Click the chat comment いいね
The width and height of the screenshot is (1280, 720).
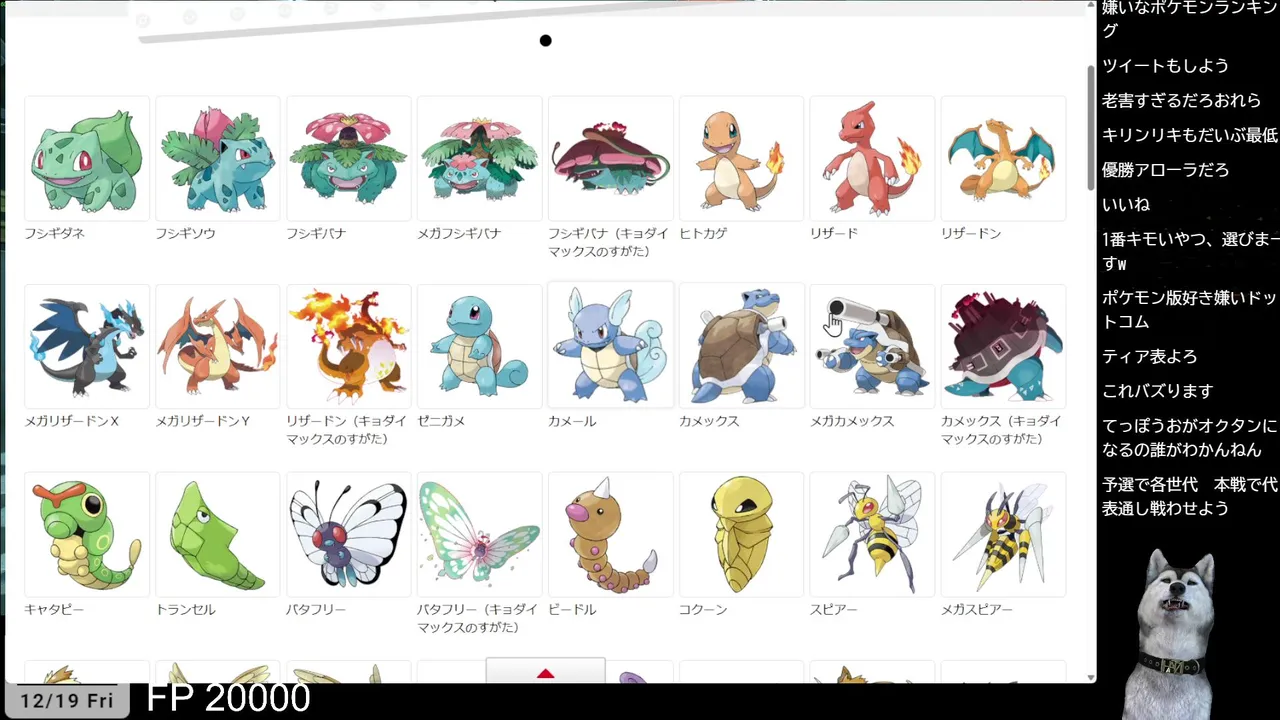point(1126,204)
